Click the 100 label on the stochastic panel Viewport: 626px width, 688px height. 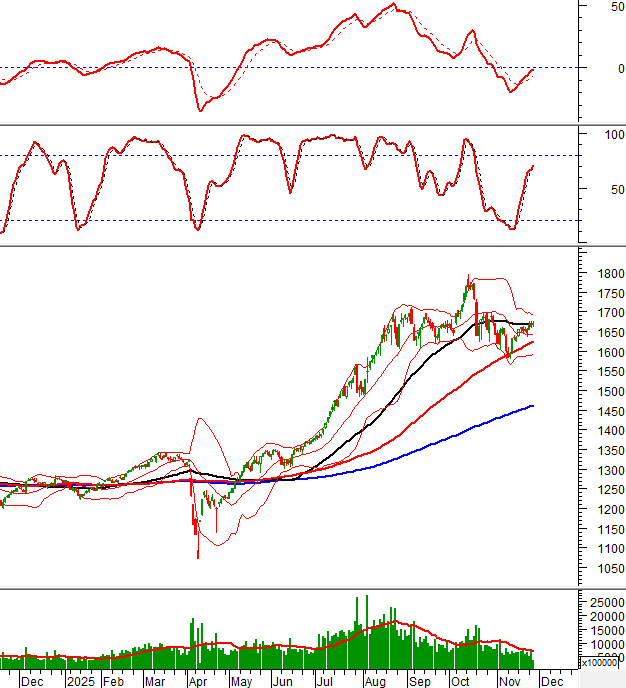[609, 134]
